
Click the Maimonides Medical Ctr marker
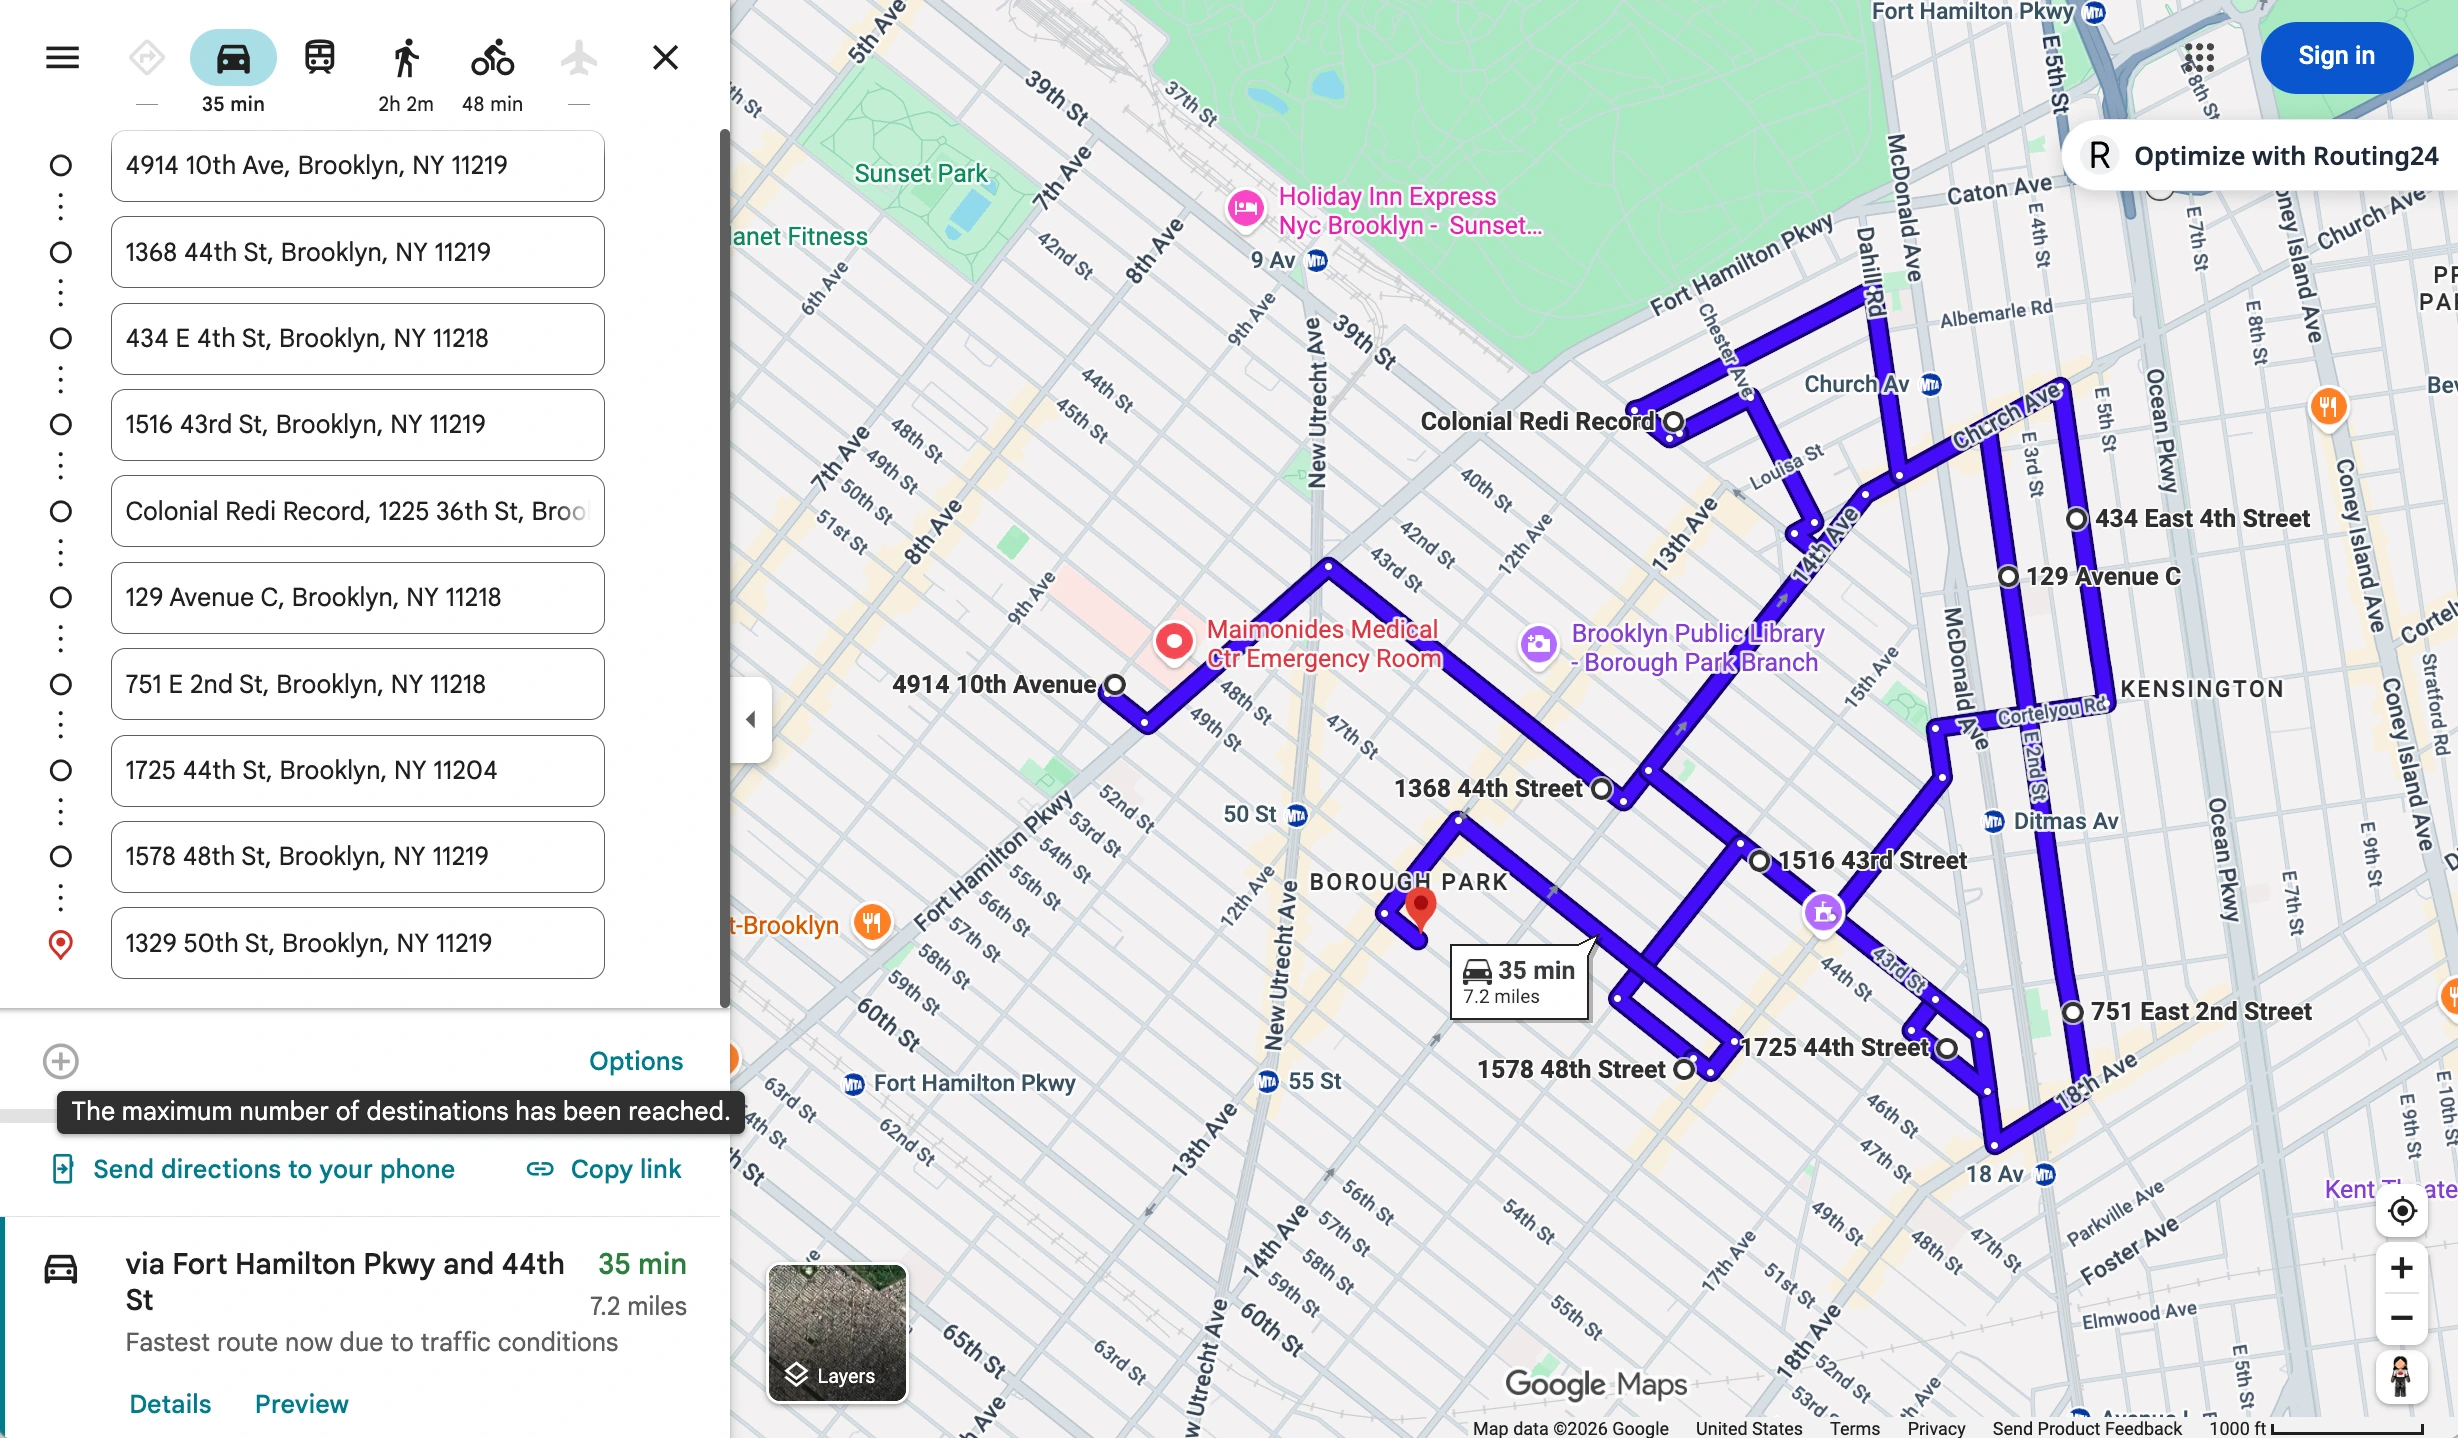click(1174, 643)
